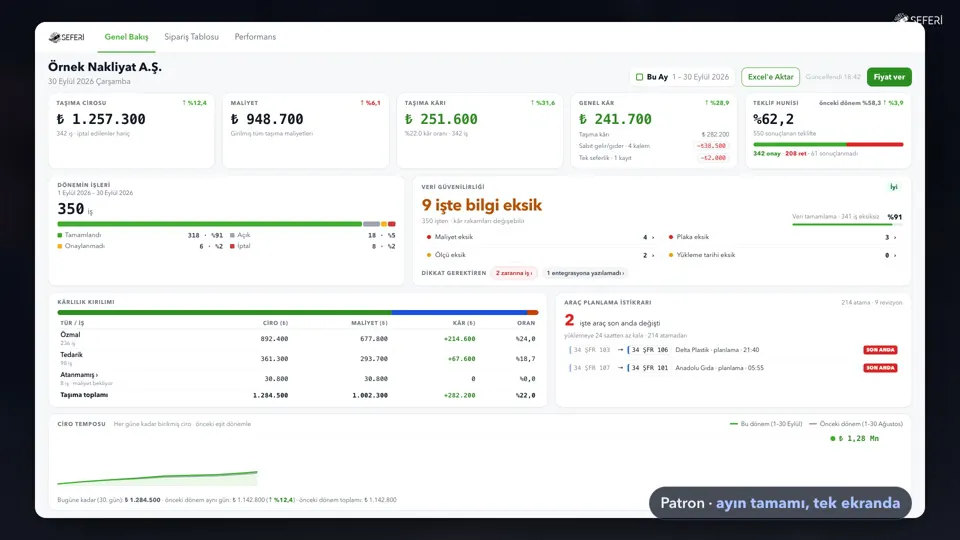The height and width of the screenshot is (540, 960).
Task: Click the yellow dot beside Ölçü eksik
Action: 429,255
